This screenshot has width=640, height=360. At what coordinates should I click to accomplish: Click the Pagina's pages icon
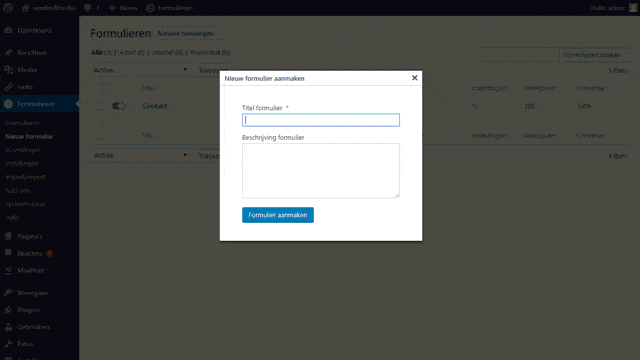8,236
